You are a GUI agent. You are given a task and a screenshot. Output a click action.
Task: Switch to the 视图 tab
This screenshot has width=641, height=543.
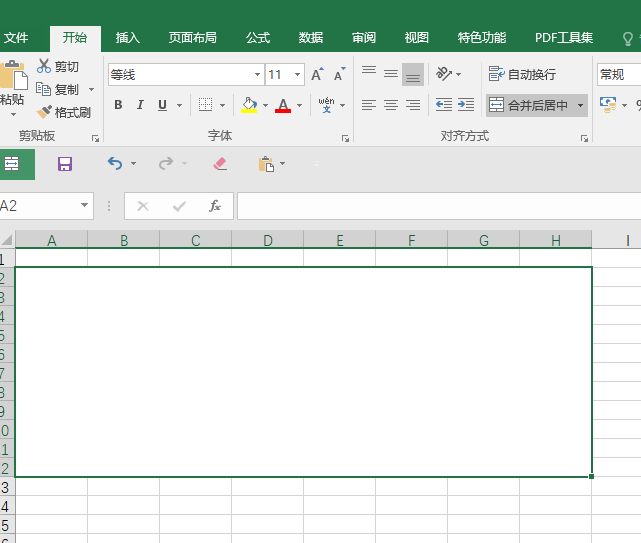click(x=417, y=38)
